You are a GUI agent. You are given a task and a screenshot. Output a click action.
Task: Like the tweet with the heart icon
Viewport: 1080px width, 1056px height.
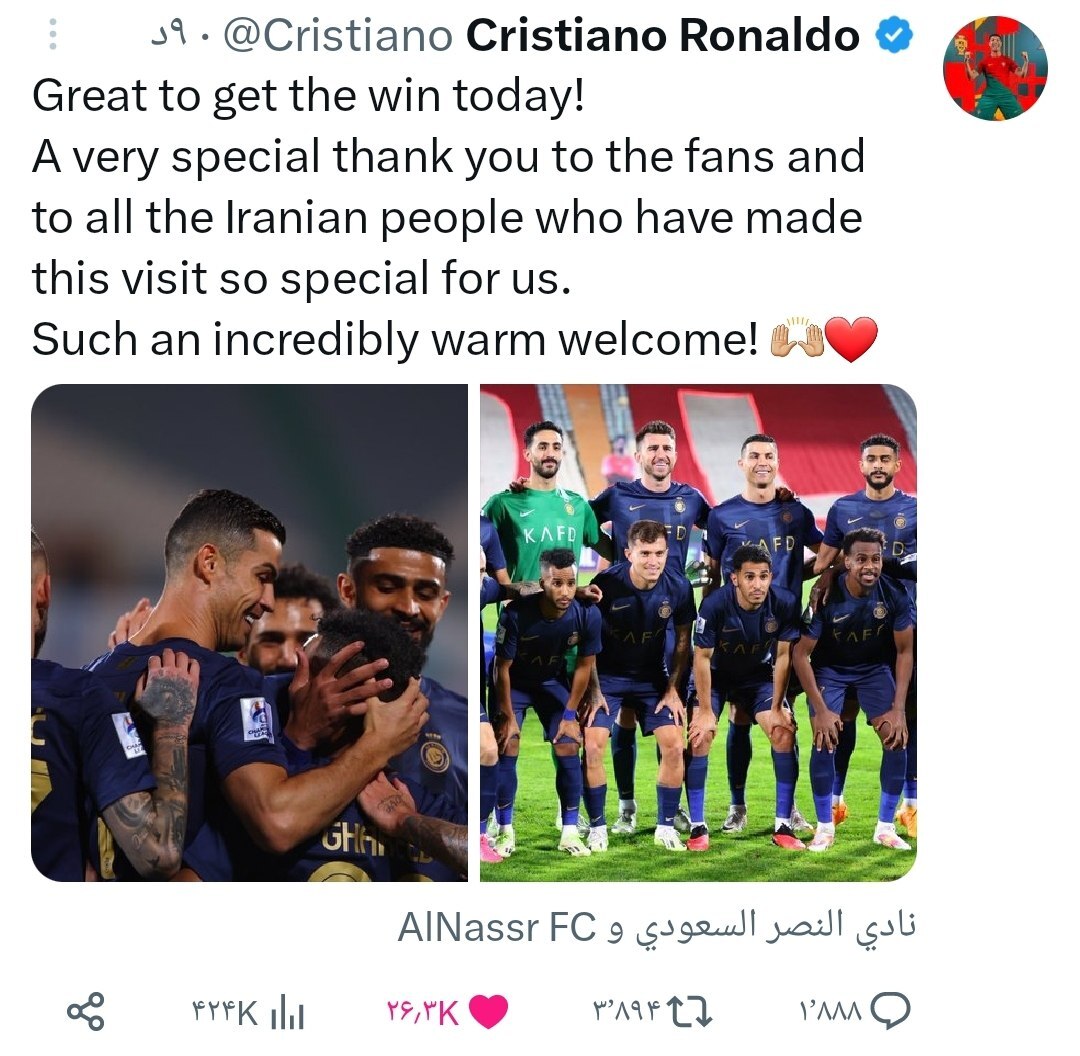tap(488, 1012)
